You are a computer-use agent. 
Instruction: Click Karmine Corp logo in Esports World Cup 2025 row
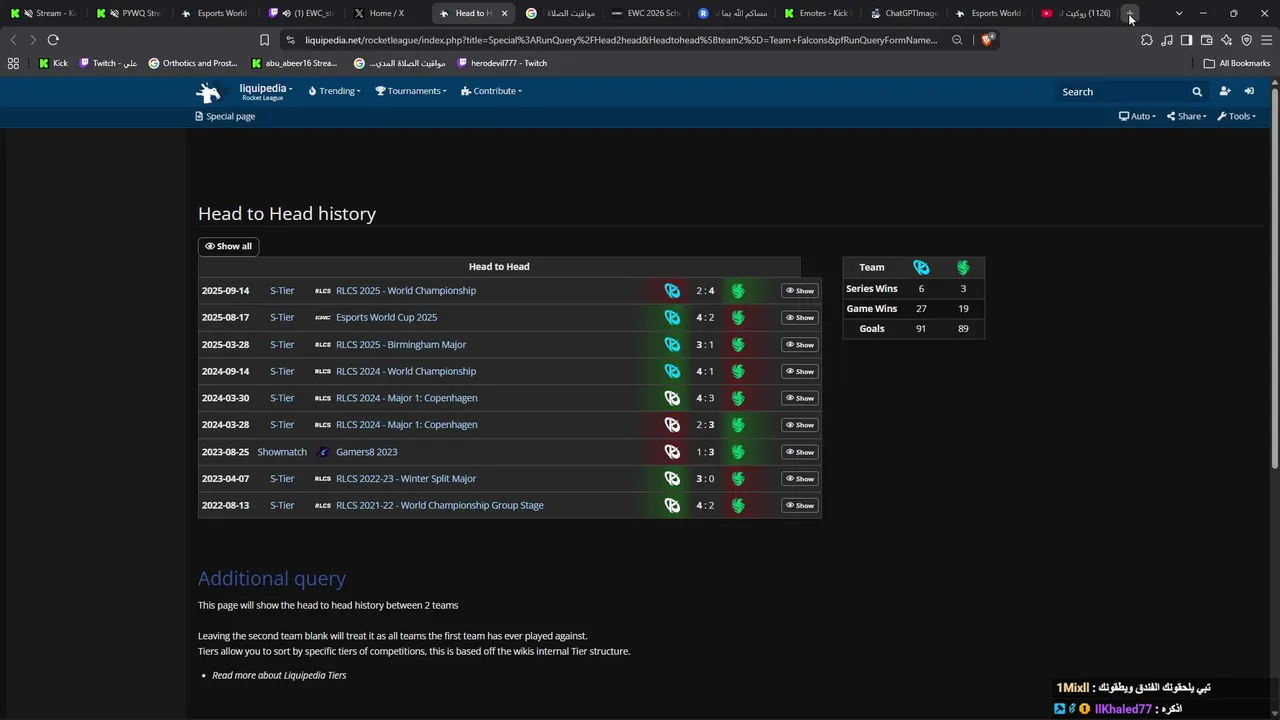coord(672,318)
